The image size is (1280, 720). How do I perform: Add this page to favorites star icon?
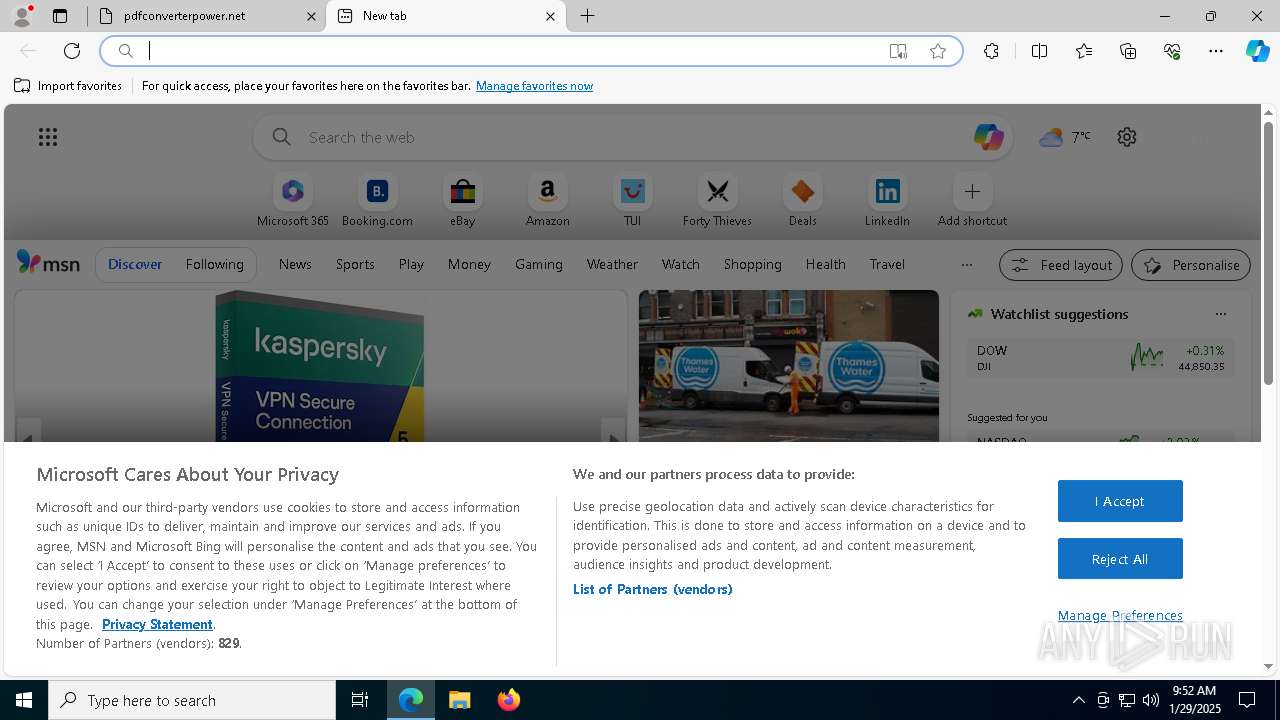pos(938,51)
